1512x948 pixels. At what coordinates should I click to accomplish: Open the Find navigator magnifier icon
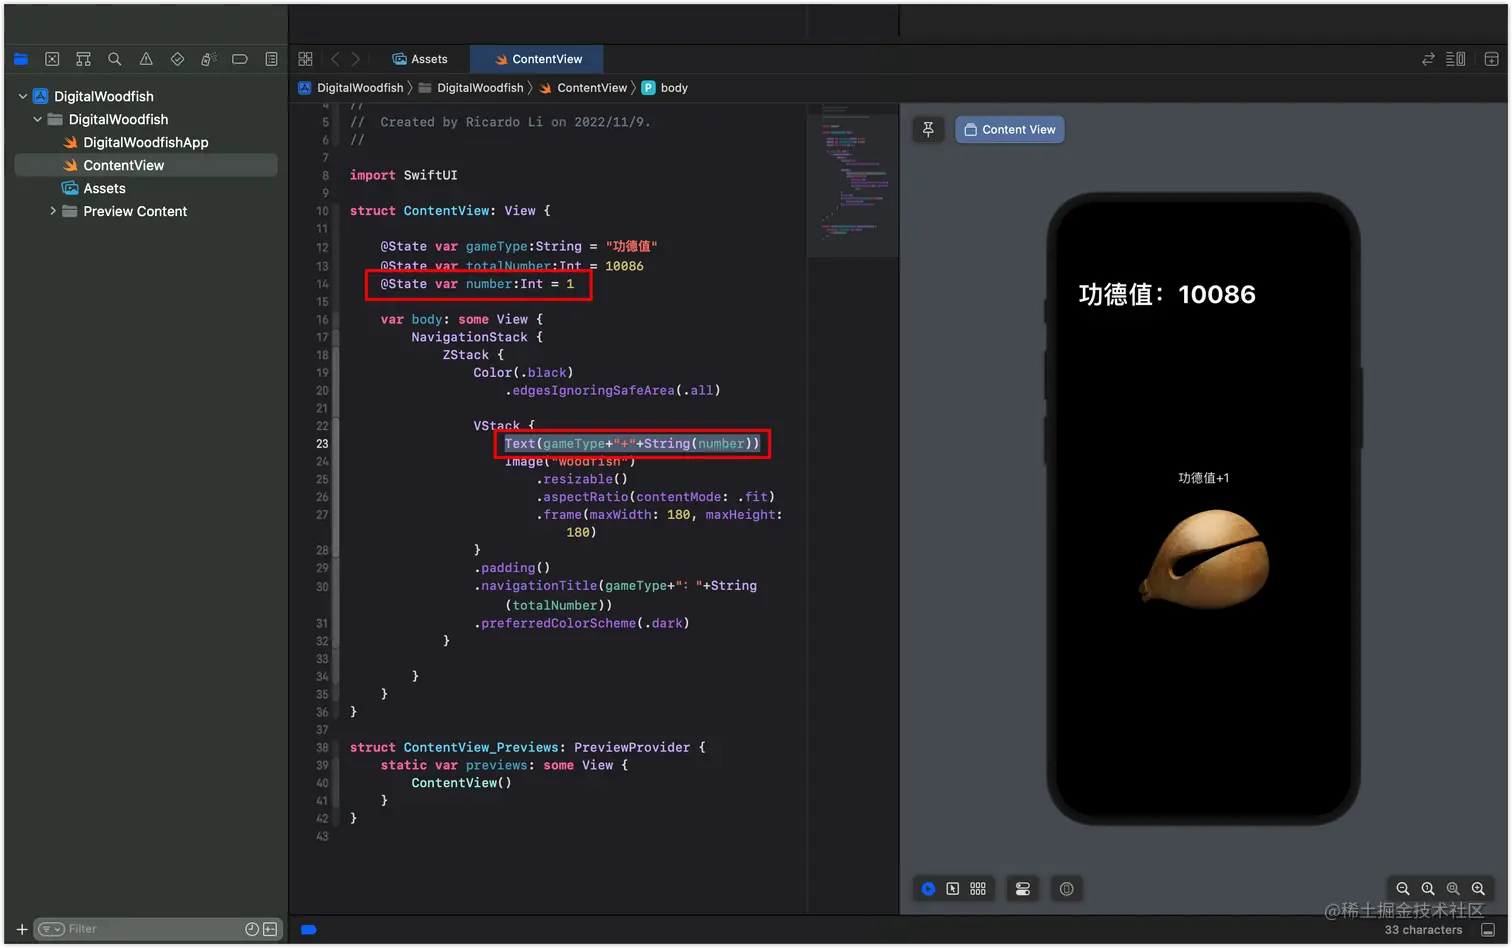115,59
